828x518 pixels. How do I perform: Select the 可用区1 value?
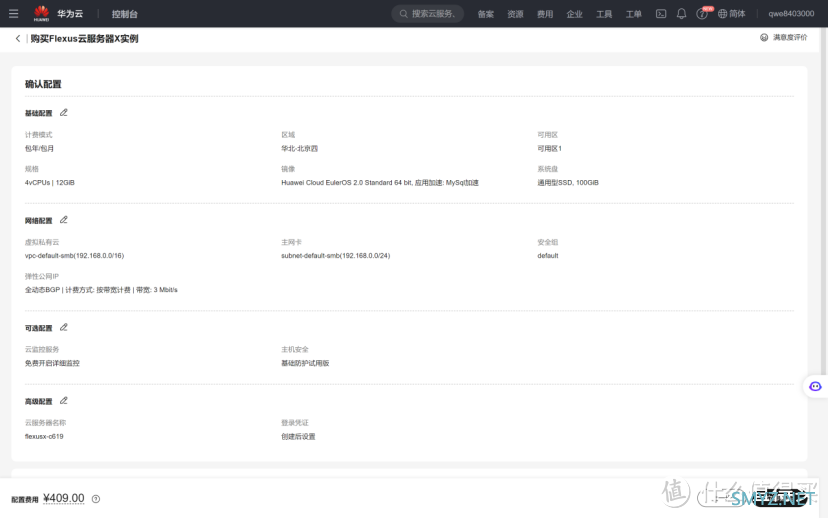(549, 148)
